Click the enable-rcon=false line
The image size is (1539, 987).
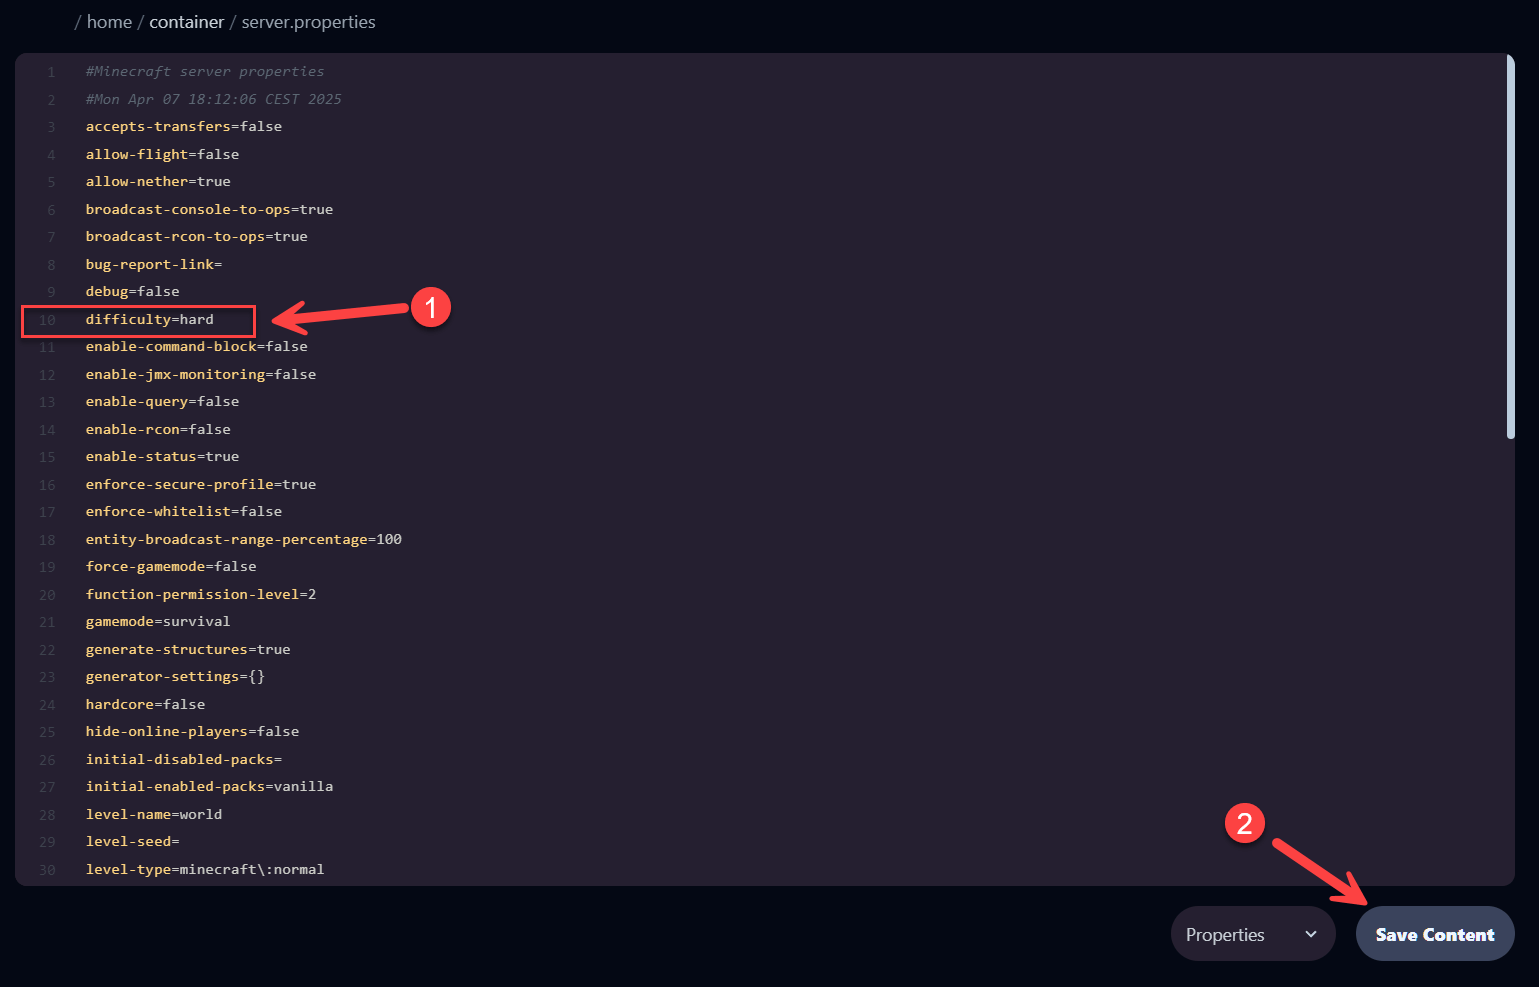point(158,429)
